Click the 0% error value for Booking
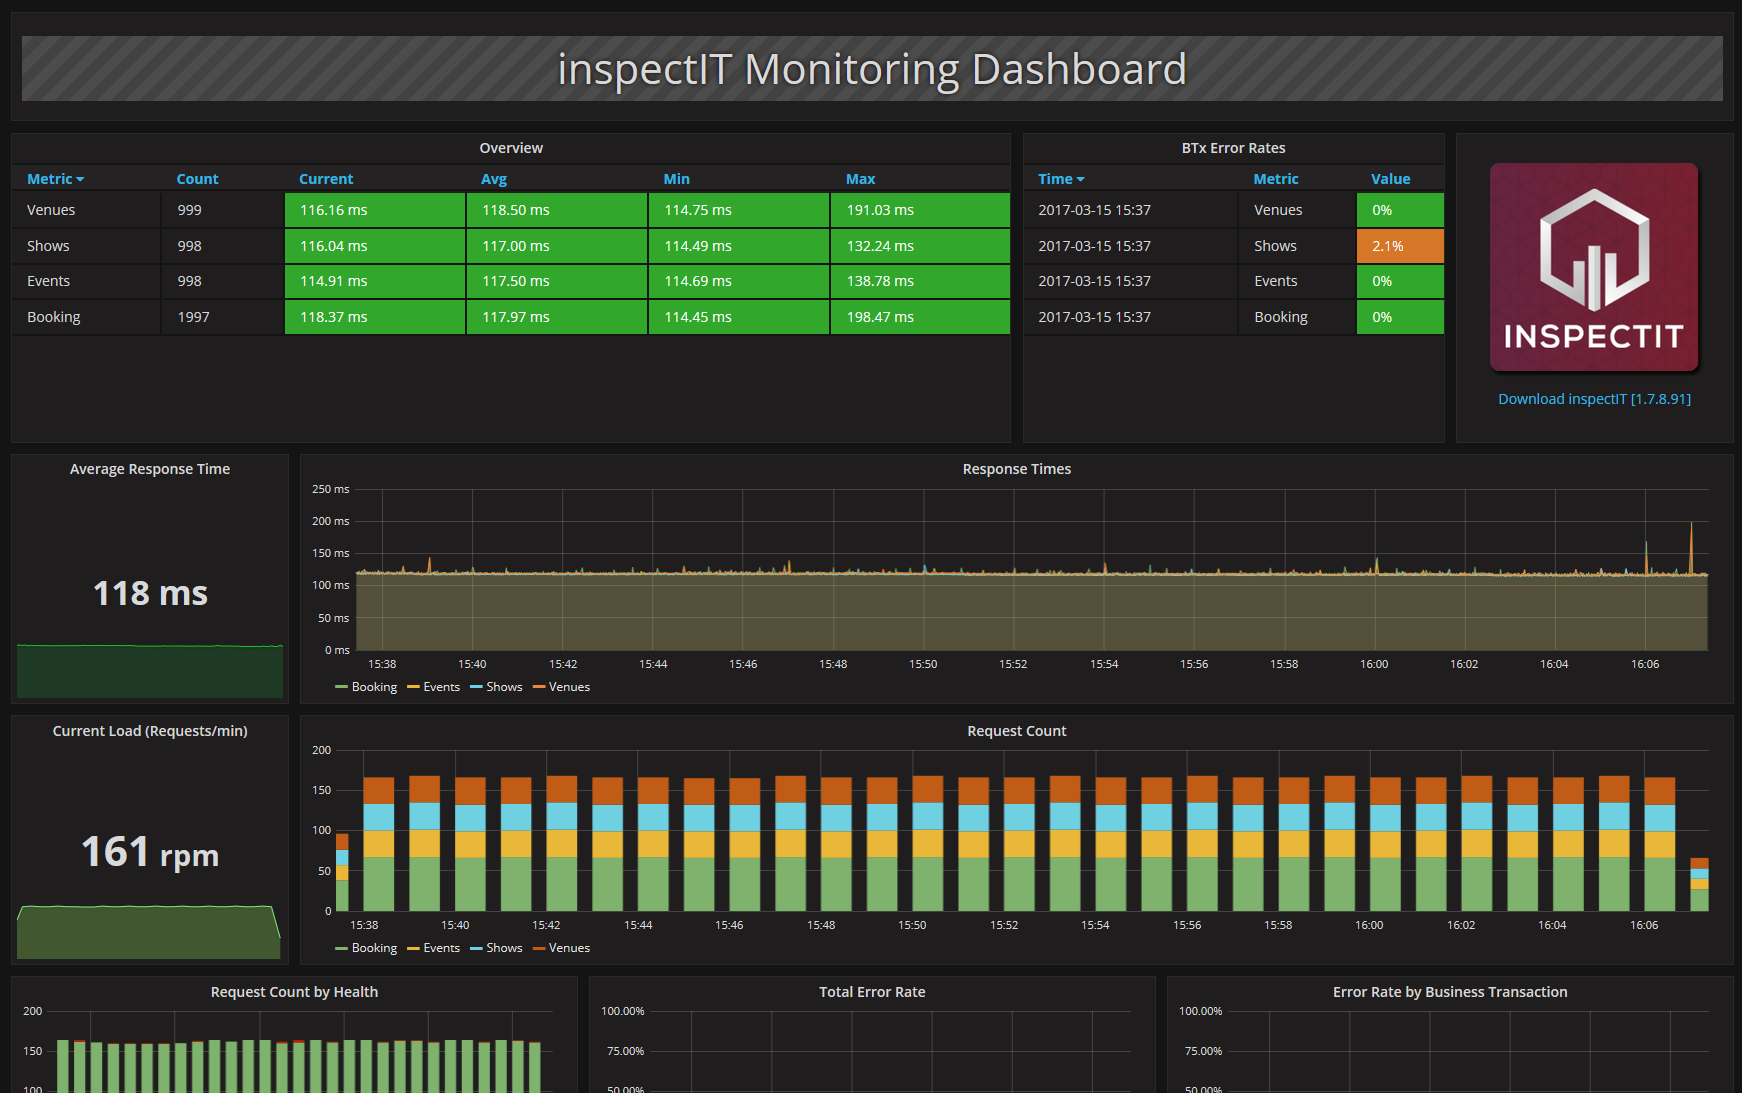This screenshot has width=1742, height=1093. click(x=1400, y=317)
